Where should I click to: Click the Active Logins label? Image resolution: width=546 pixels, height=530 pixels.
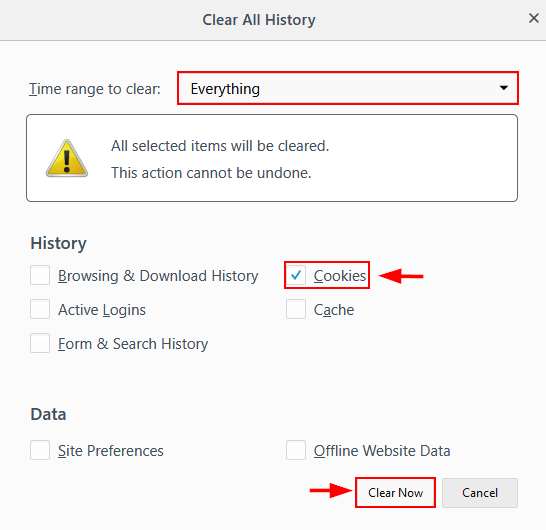pos(102,310)
